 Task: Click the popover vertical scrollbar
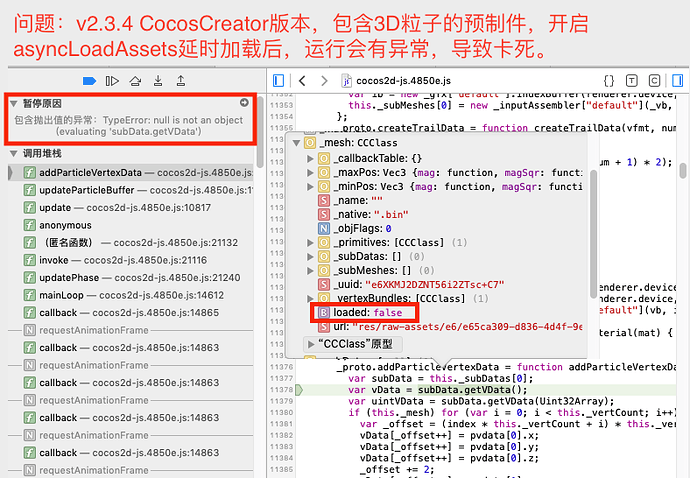(x=593, y=234)
